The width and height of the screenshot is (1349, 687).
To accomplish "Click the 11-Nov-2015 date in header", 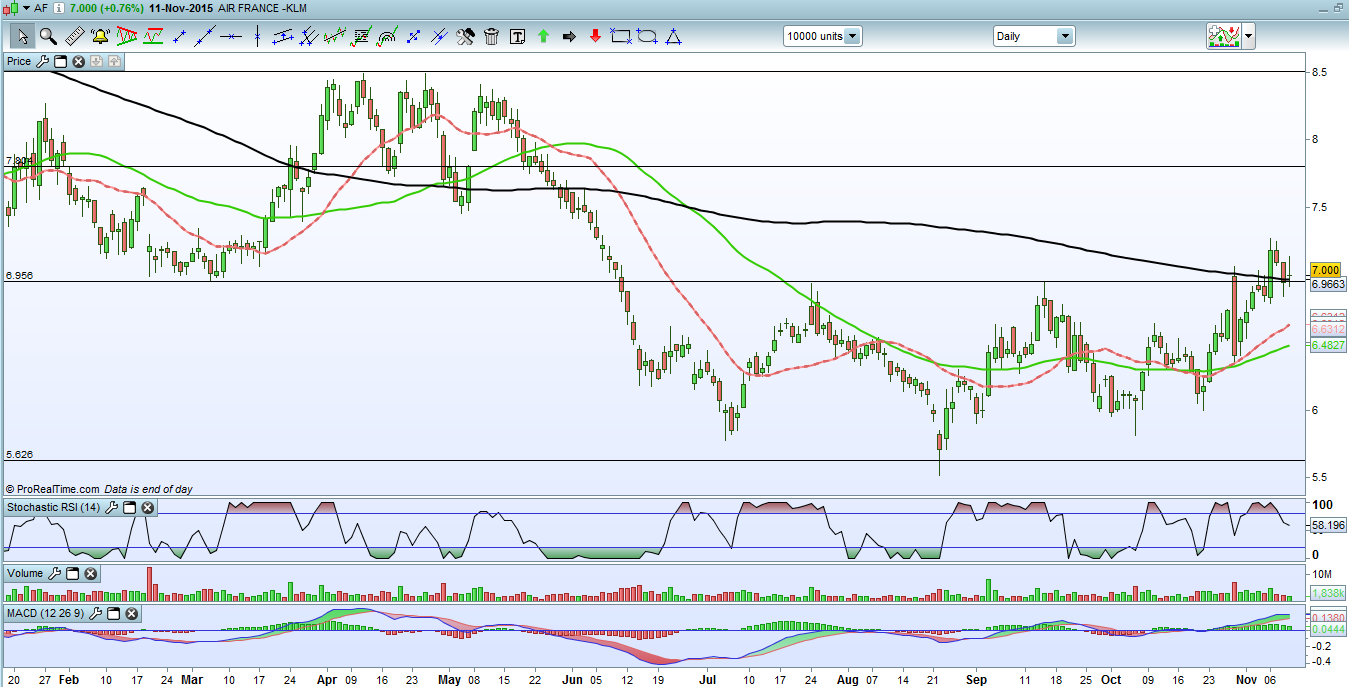I will (181, 7).
